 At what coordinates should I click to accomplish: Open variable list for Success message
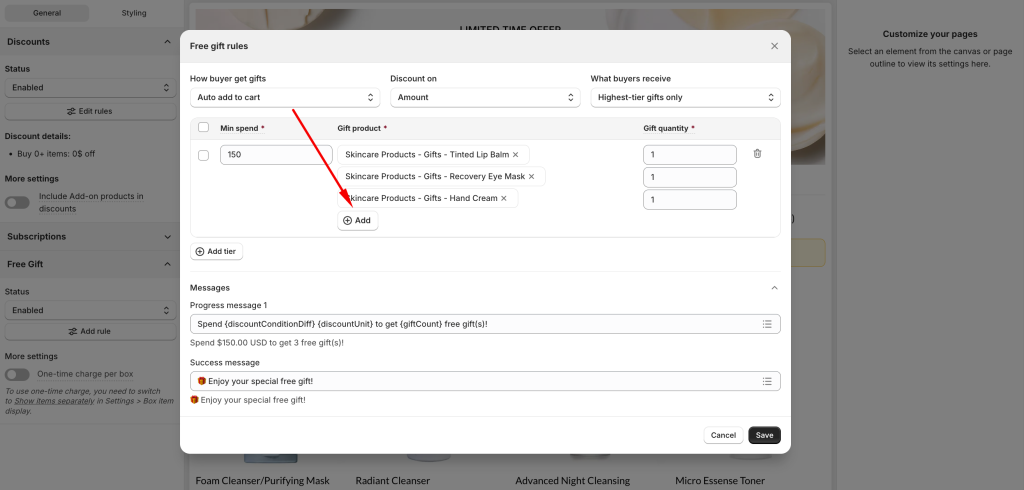tap(767, 381)
